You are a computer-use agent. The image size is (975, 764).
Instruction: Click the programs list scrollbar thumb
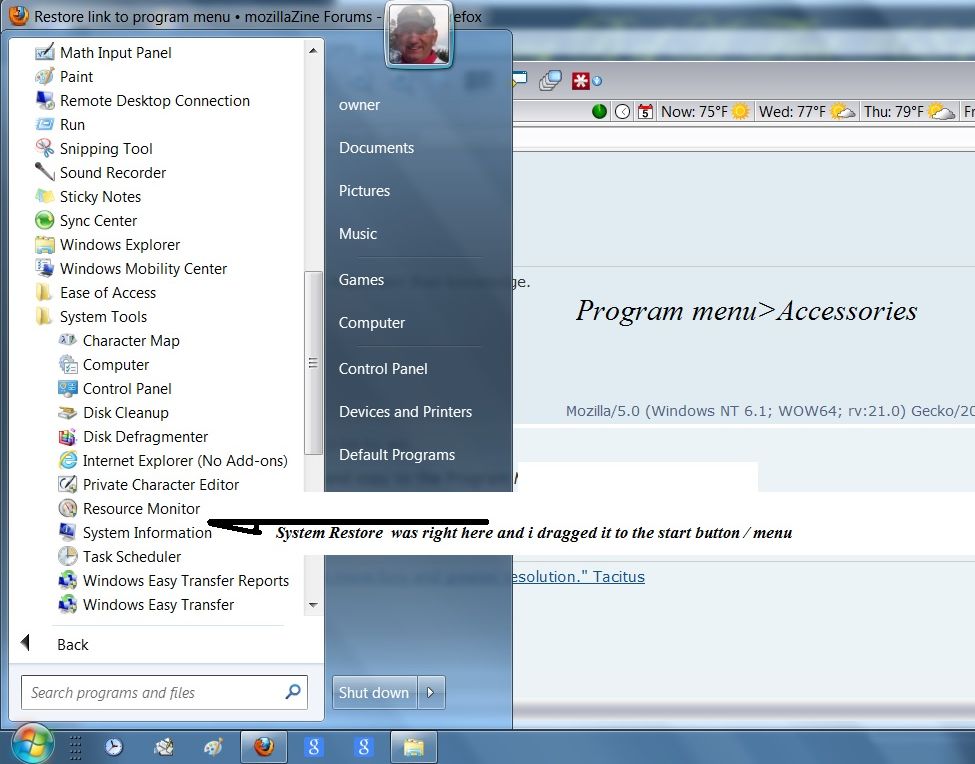coord(313,363)
